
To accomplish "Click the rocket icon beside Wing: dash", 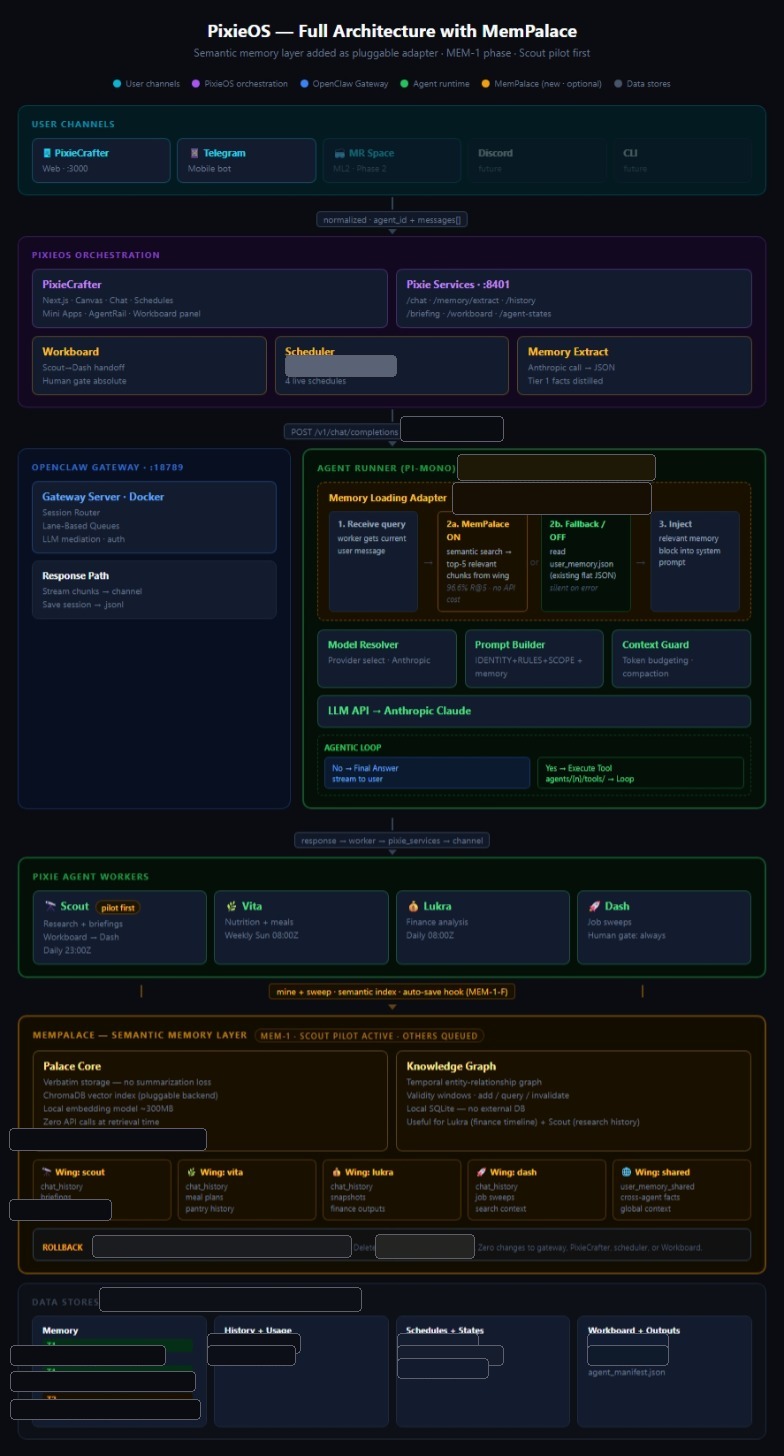I will pyautogui.click(x=481, y=1172).
